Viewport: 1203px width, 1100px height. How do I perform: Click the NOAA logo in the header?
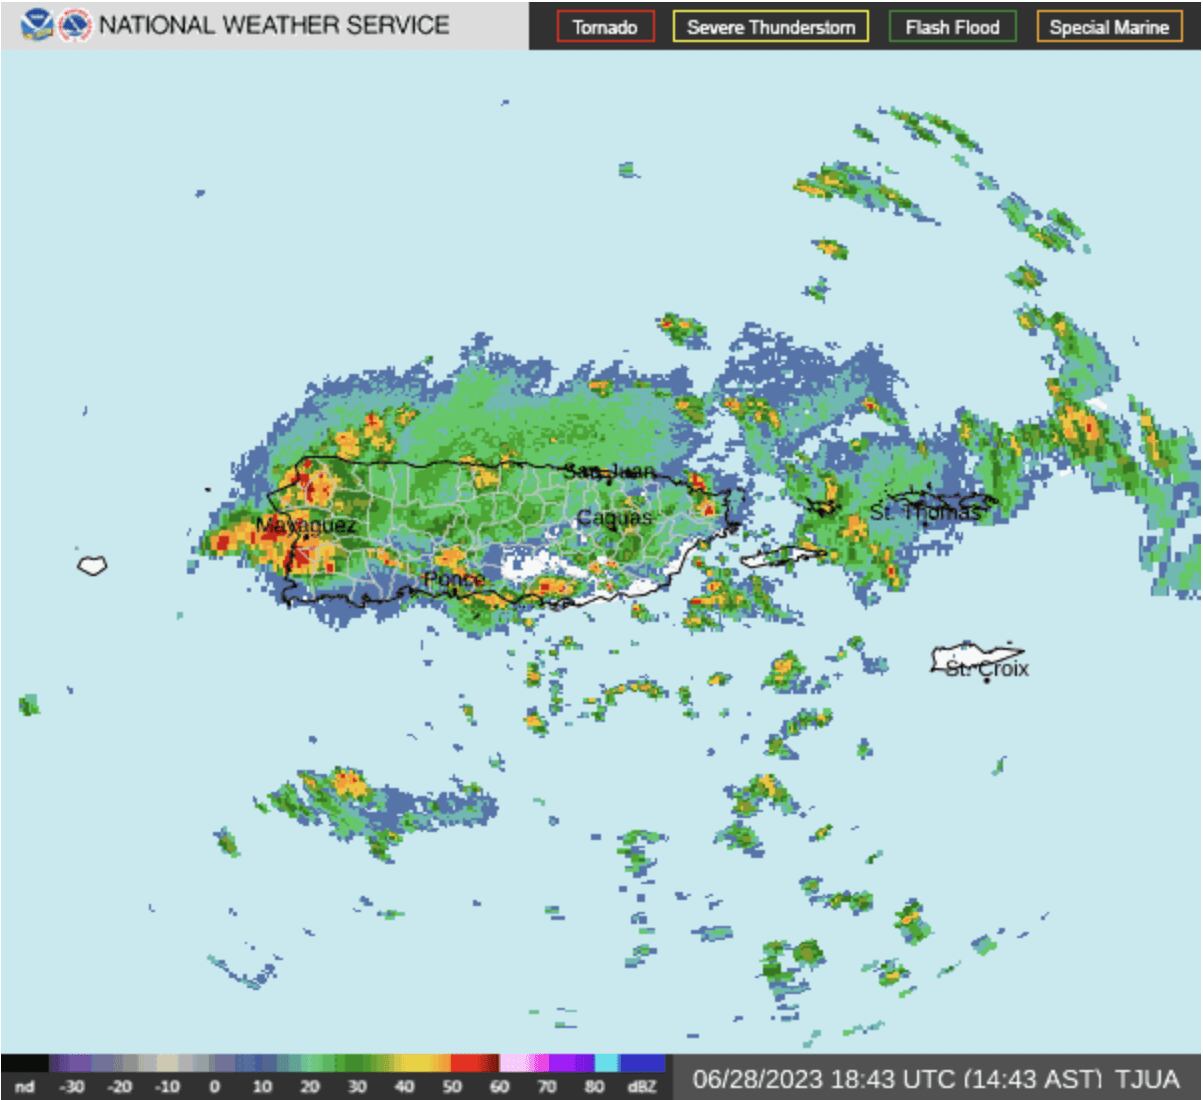tap(36, 25)
